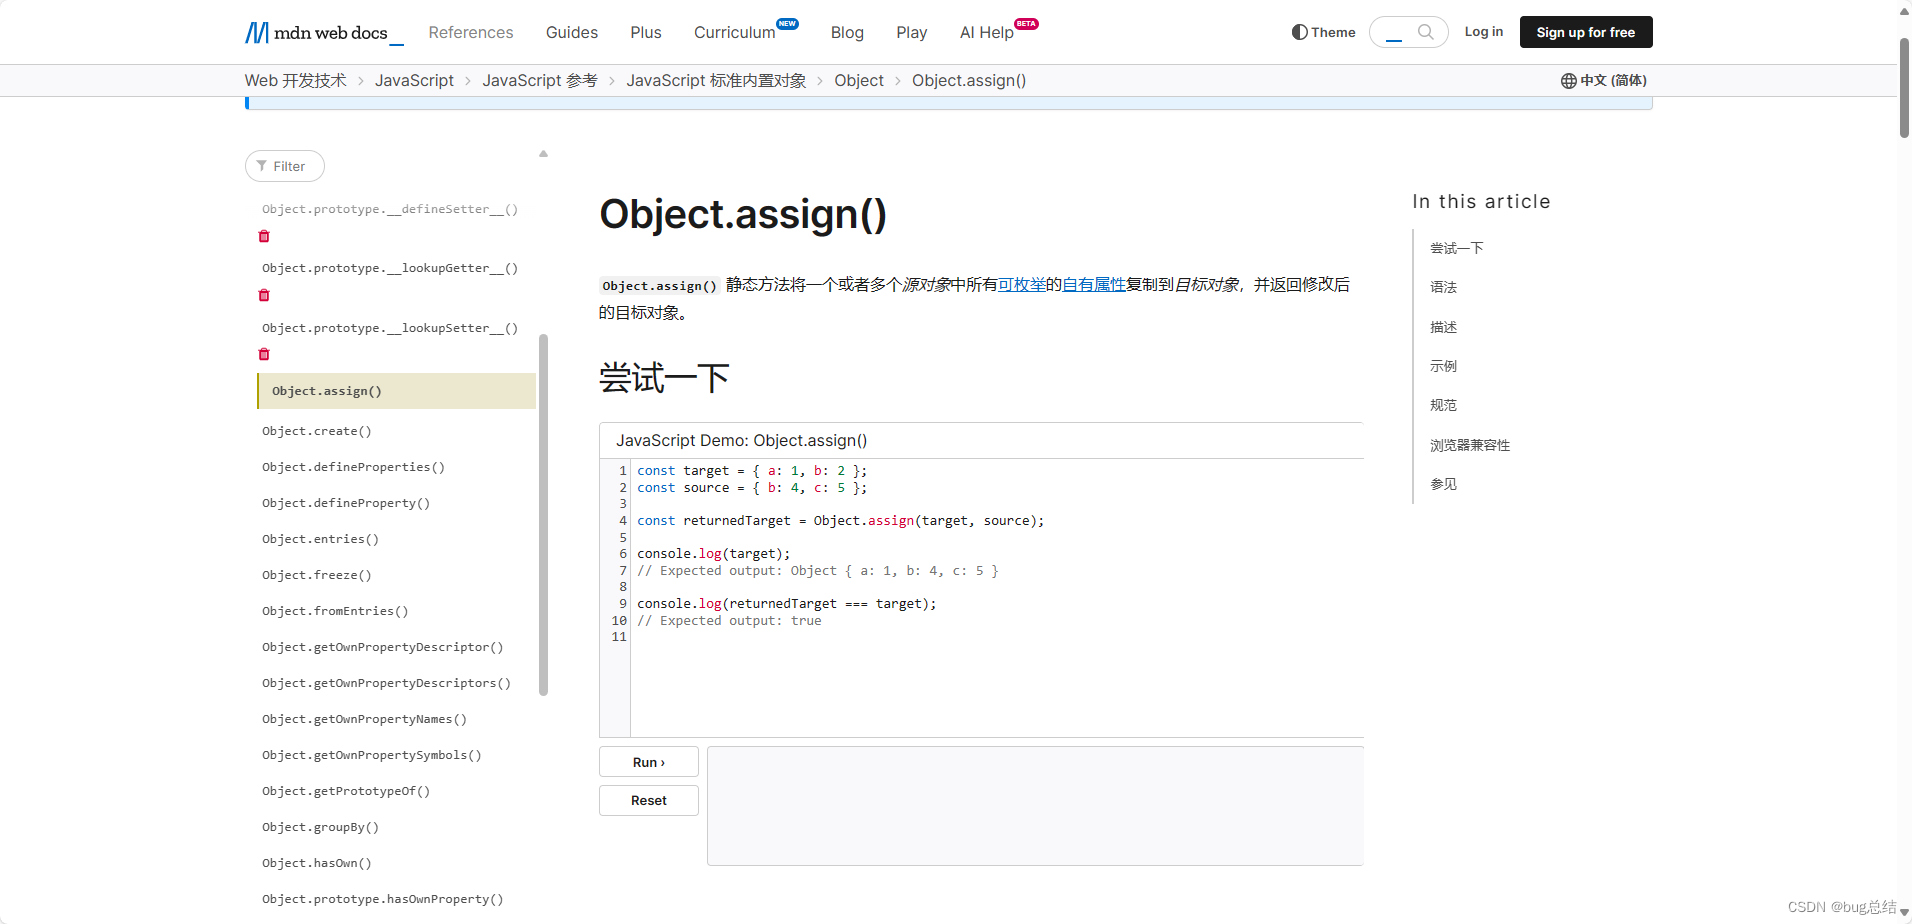The image size is (1912, 924).
Task: Click the Sign up for free button
Action: pyautogui.click(x=1585, y=31)
